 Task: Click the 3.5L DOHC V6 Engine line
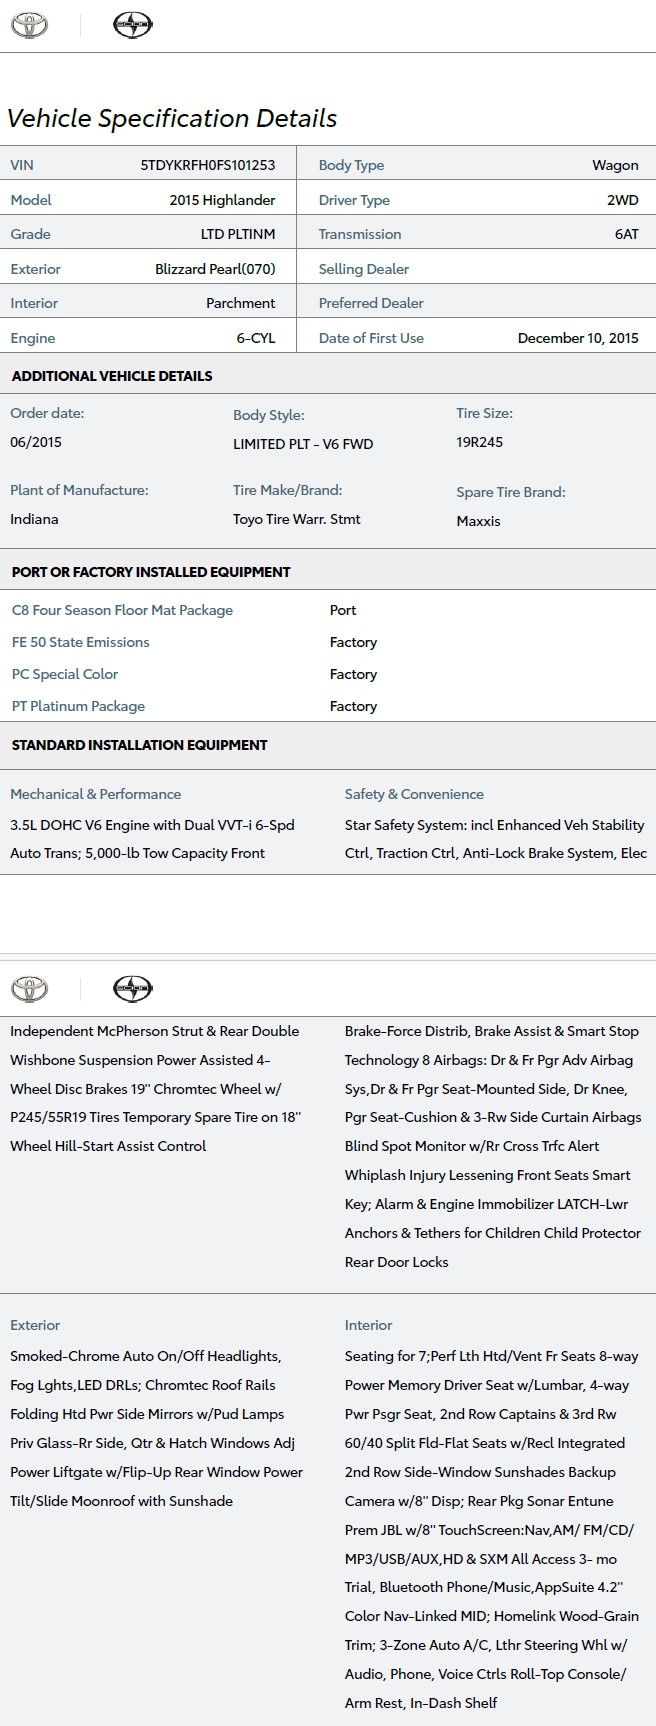point(152,825)
